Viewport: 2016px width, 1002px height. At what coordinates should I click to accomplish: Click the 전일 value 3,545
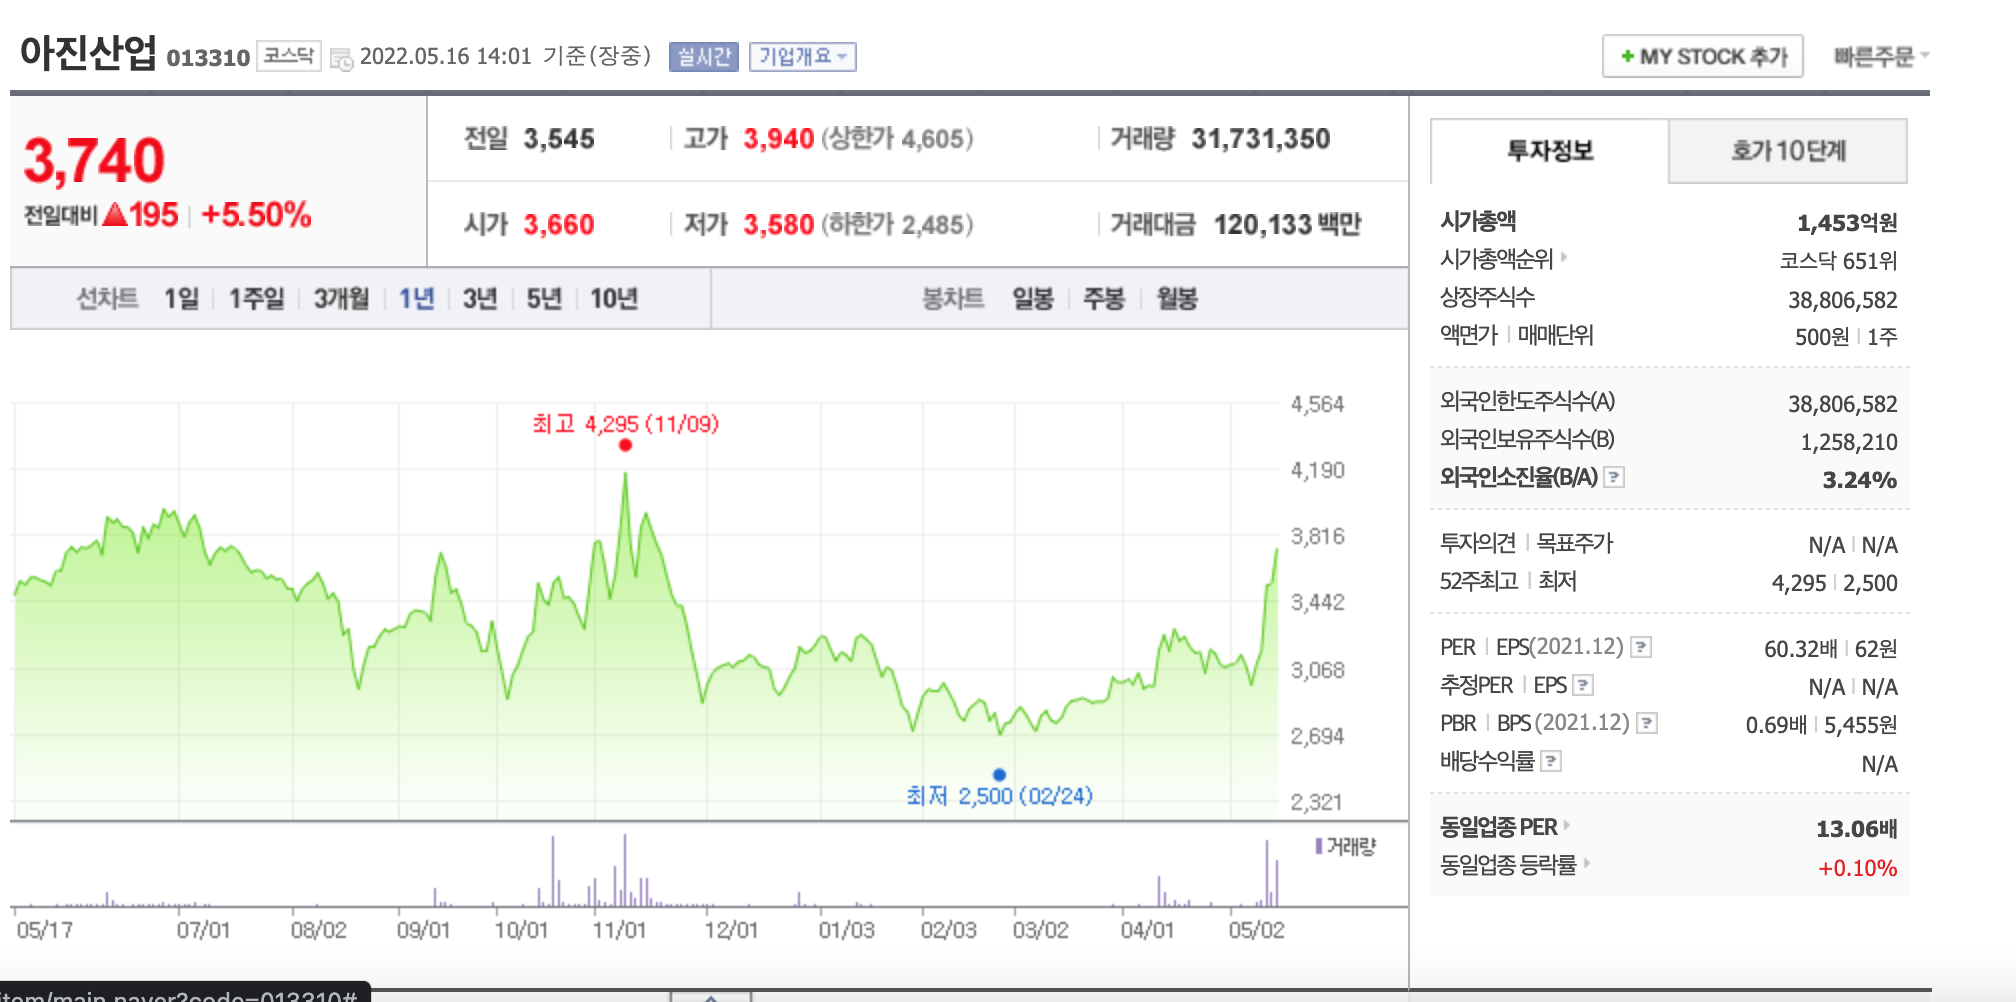[x=559, y=139]
